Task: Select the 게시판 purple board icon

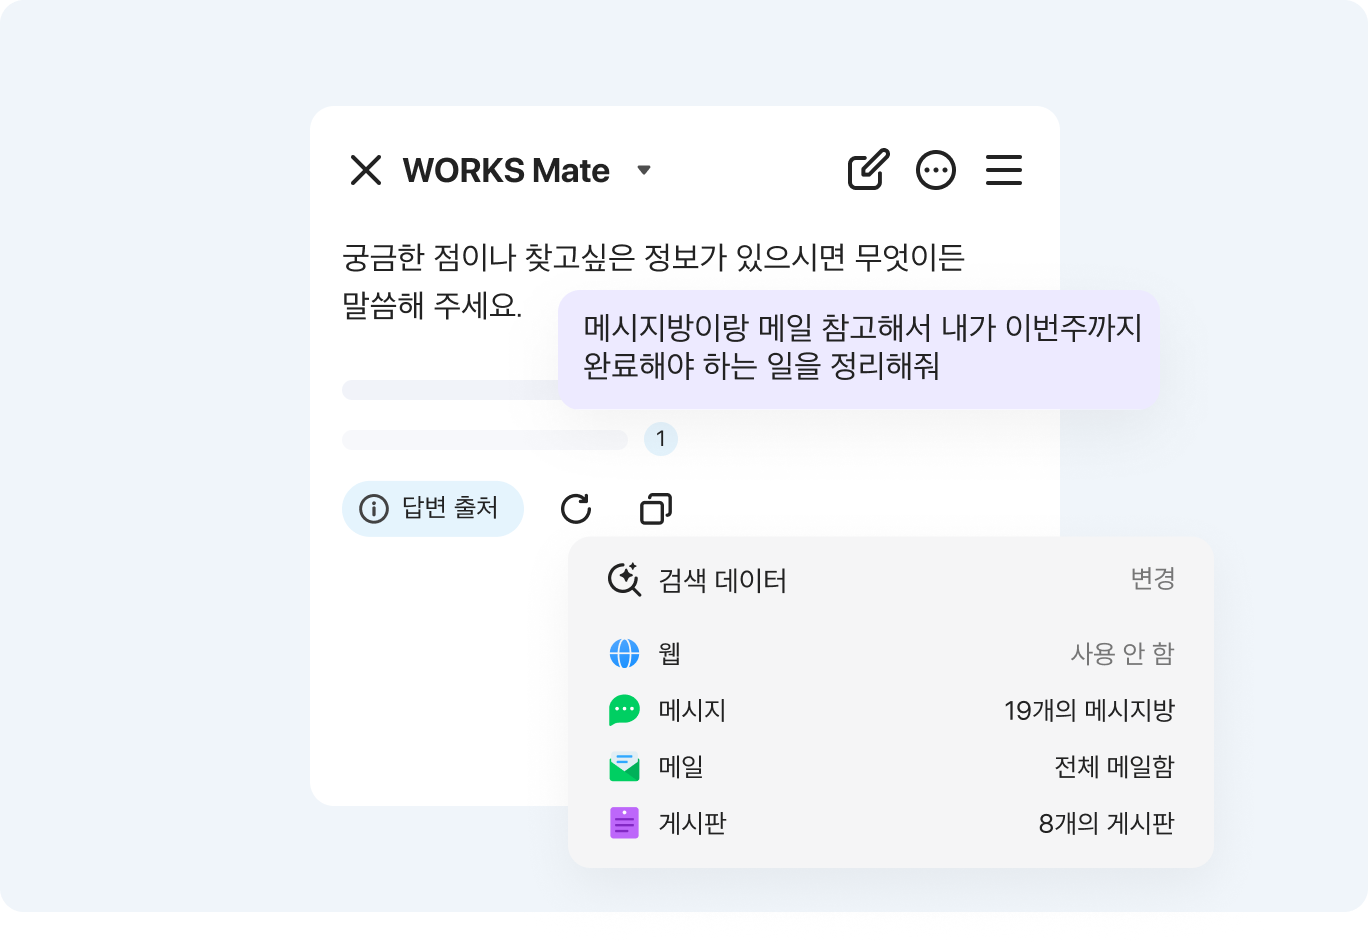Action: (624, 823)
